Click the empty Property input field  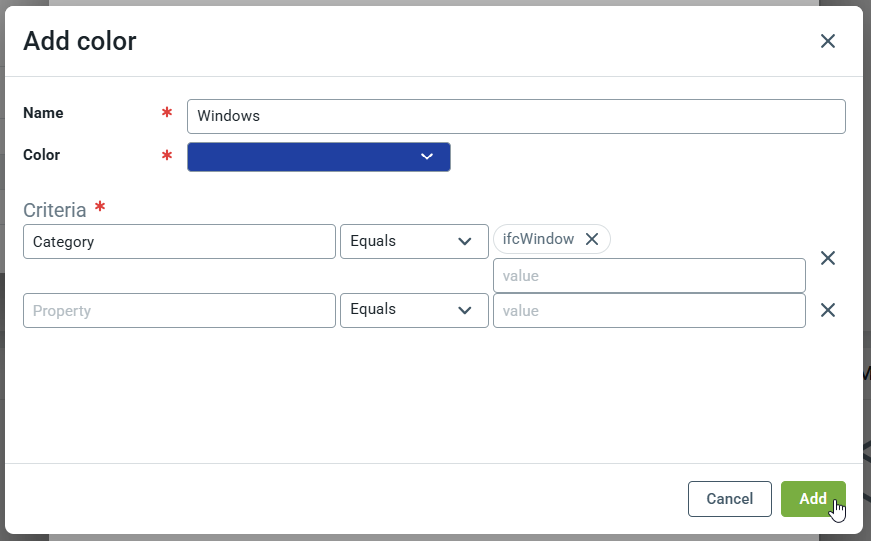179,311
